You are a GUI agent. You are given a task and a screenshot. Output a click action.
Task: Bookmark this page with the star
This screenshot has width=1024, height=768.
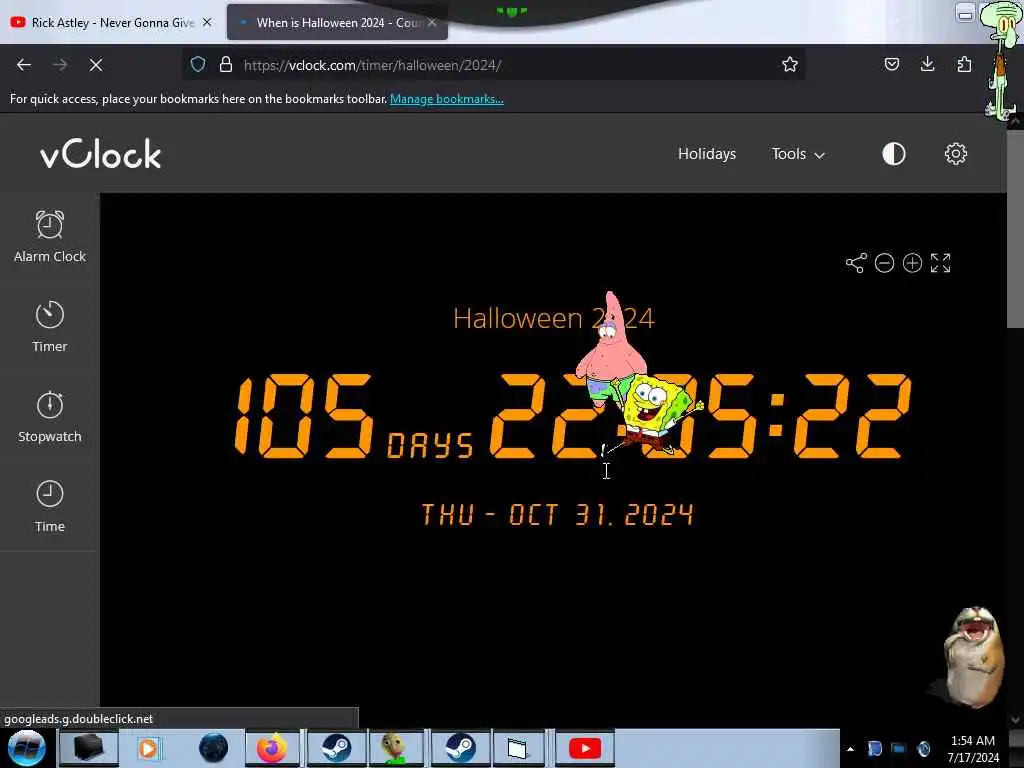click(790, 65)
